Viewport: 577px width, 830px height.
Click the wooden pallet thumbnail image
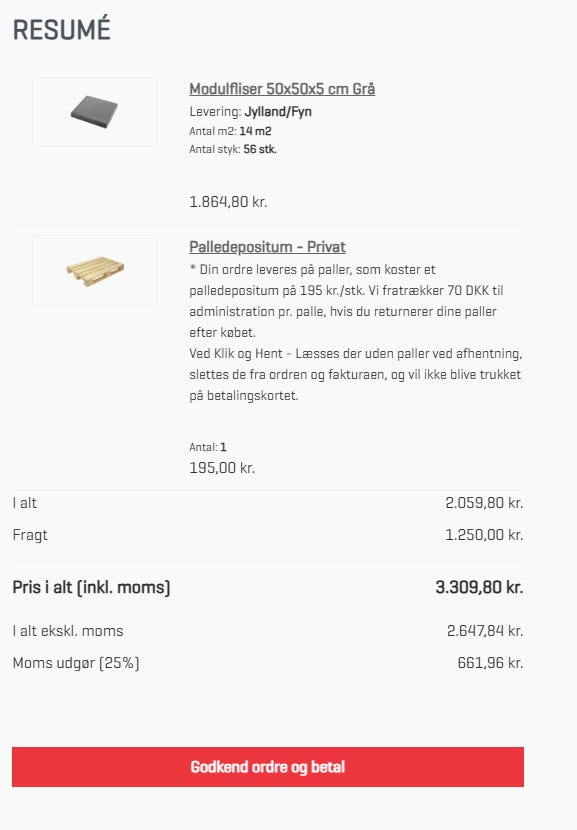tap(96, 268)
